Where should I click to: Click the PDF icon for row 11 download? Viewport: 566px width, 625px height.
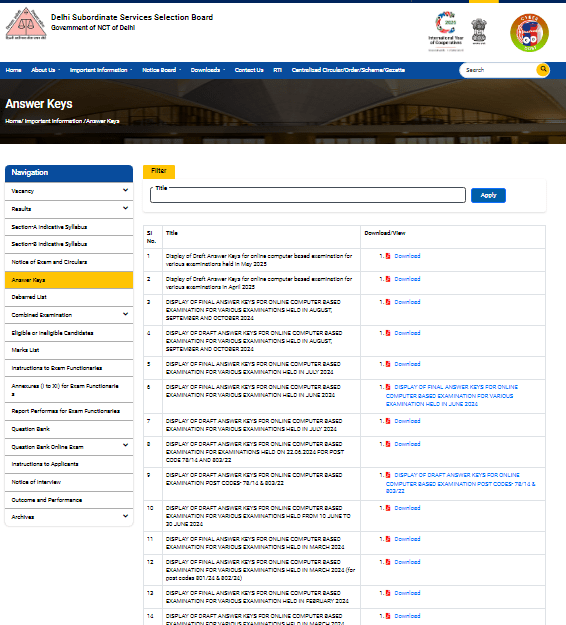pyautogui.click(x=388, y=539)
